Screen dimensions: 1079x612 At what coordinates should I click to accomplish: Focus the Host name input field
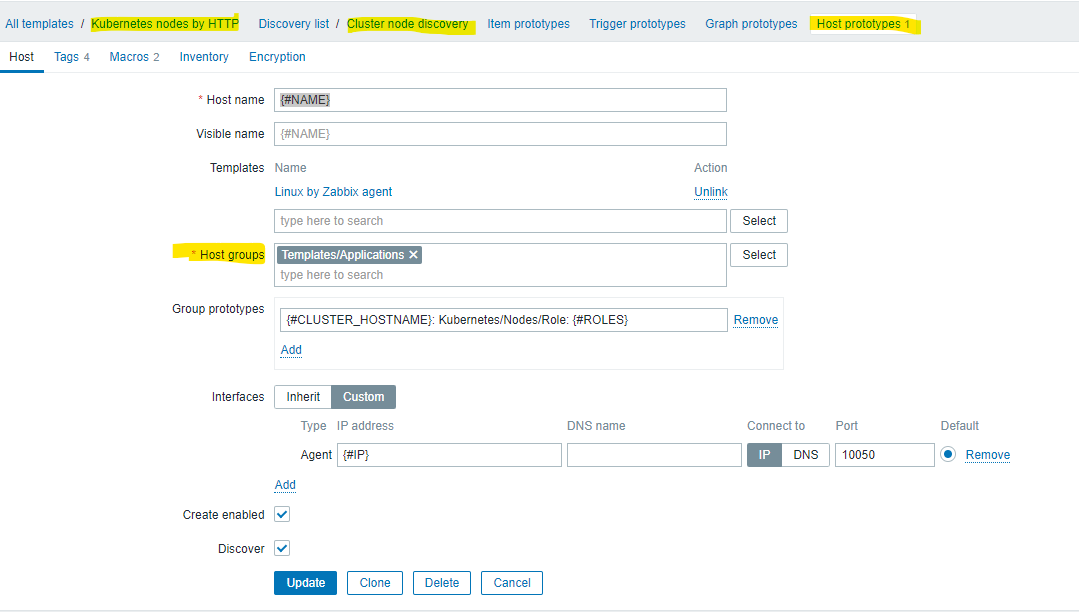500,100
